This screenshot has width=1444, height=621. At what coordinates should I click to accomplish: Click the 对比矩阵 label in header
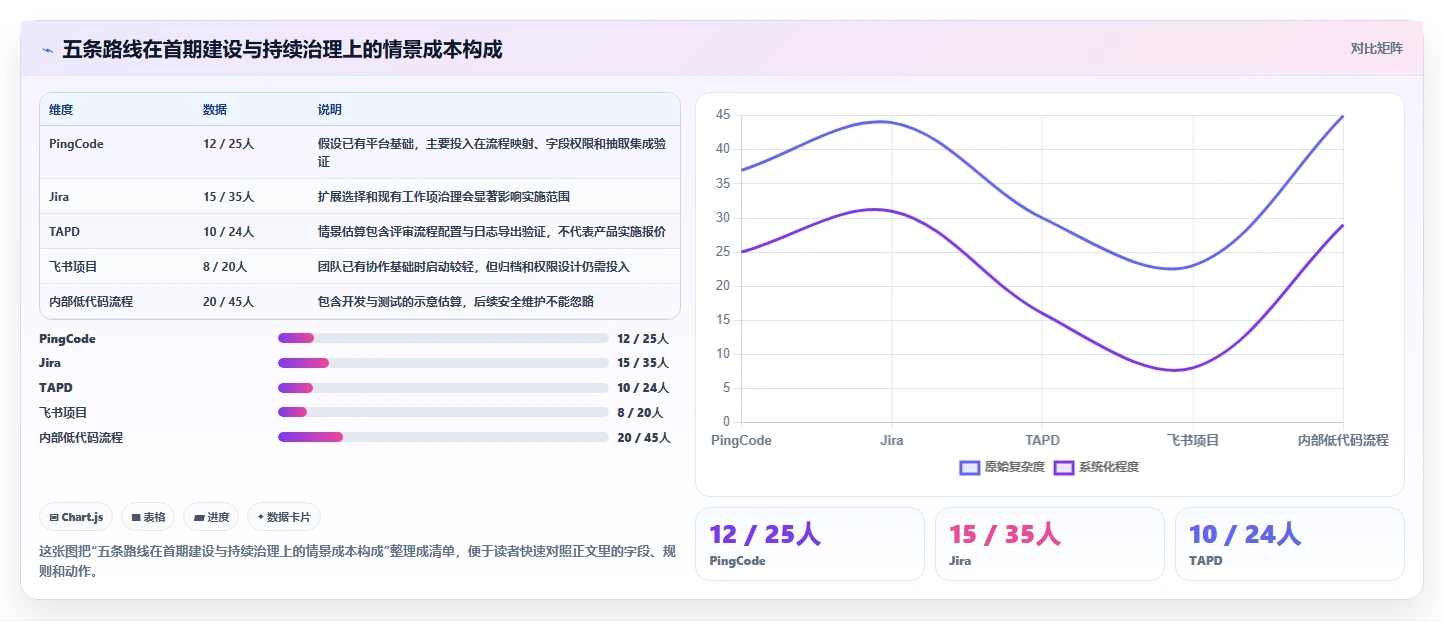pyautogui.click(x=1376, y=48)
